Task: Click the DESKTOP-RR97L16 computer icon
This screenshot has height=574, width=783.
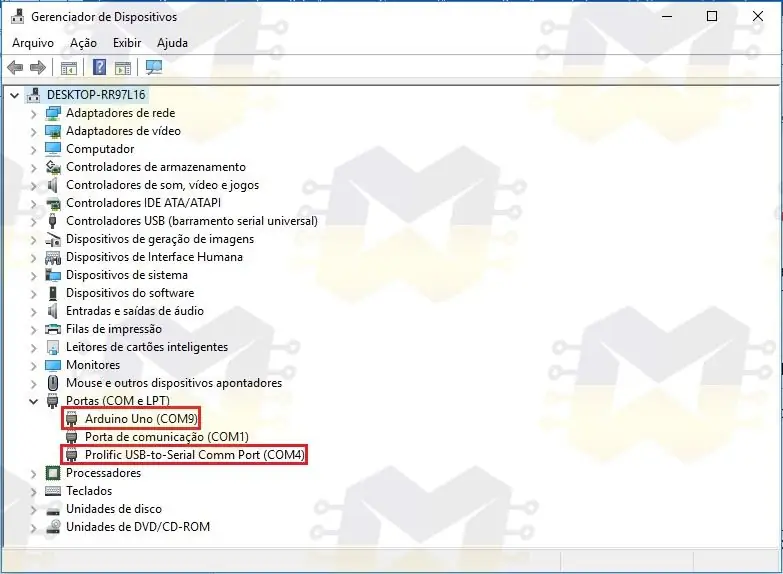Action: tap(34, 94)
